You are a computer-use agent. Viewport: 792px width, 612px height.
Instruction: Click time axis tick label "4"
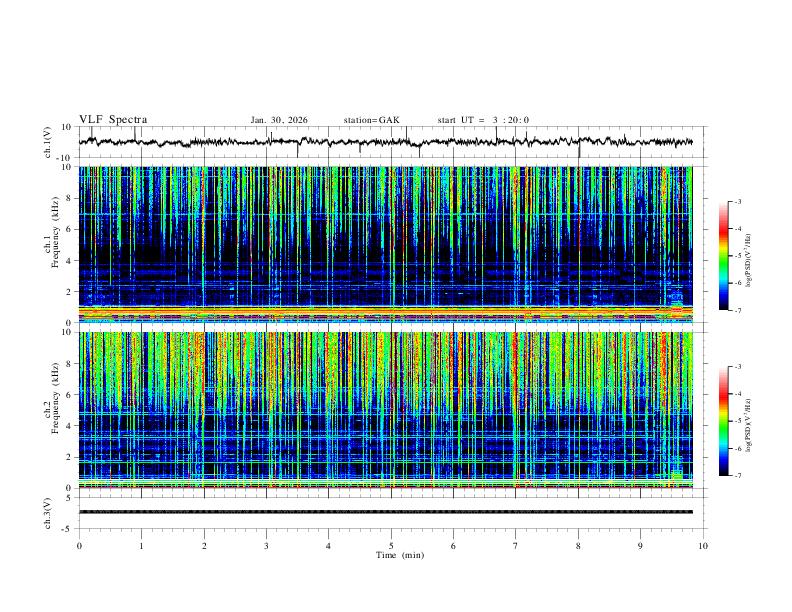(x=329, y=546)
